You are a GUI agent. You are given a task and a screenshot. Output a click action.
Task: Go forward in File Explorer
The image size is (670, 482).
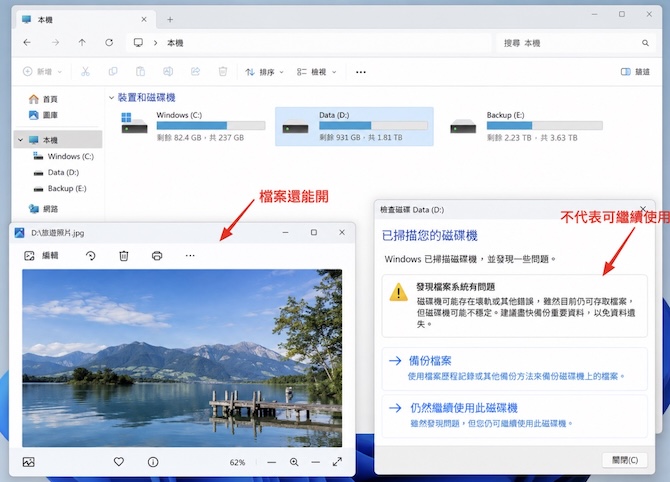[55, 42]
